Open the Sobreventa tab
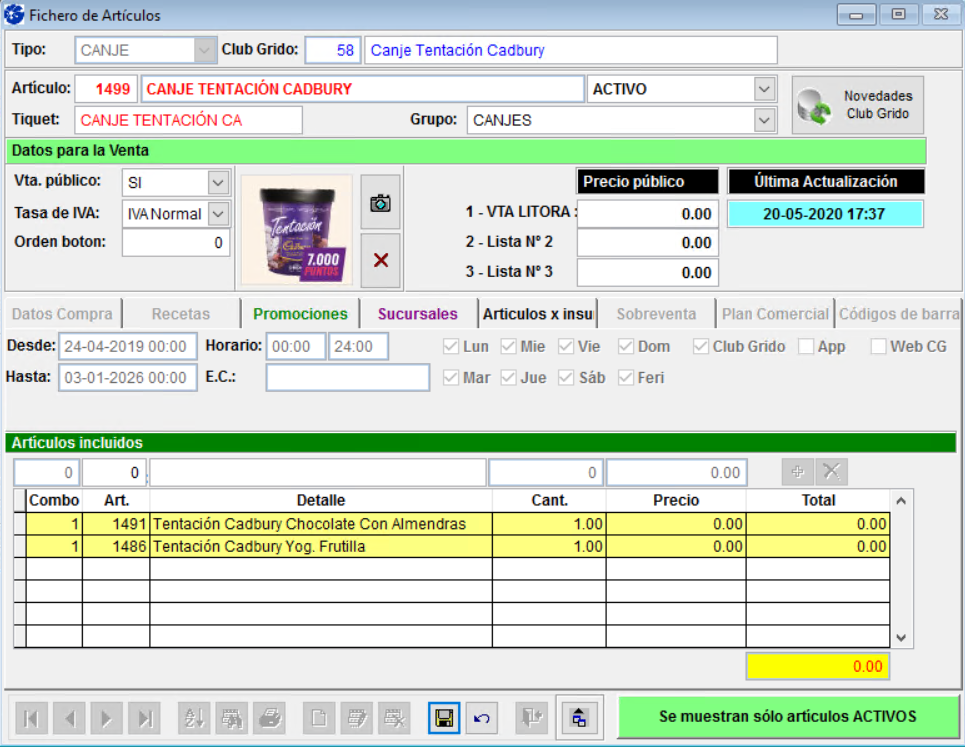 656,314
